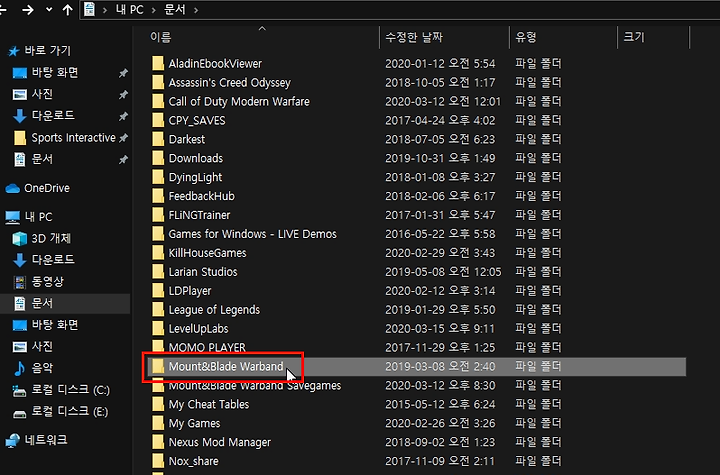
Task: Sort by 수정한 날짜 column header
Action: pyautogui.click(x=414, y=37)
